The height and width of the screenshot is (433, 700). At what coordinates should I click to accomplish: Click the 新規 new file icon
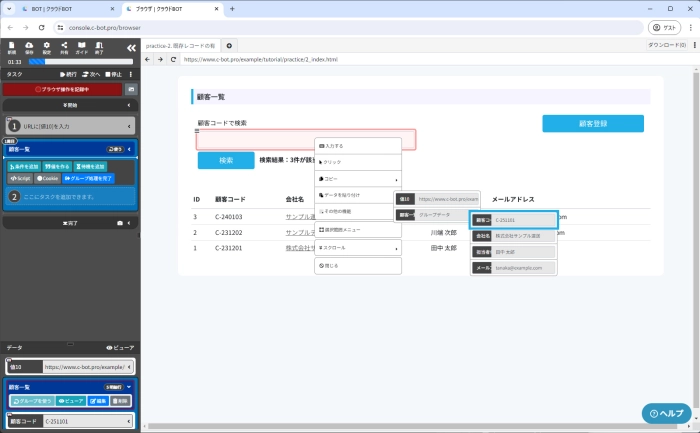coord(12,47)
